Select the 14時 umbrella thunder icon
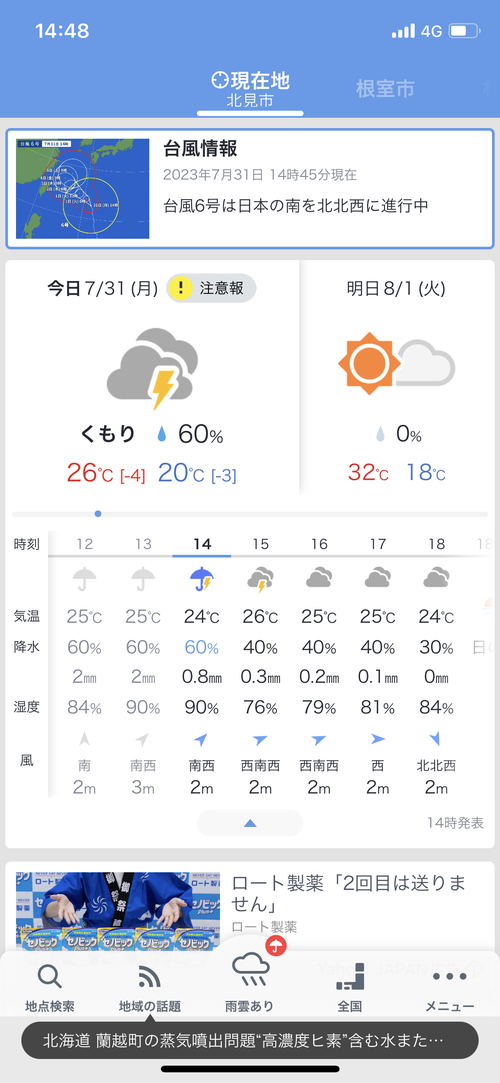500x1083 pixels. [x=202, y=579]
